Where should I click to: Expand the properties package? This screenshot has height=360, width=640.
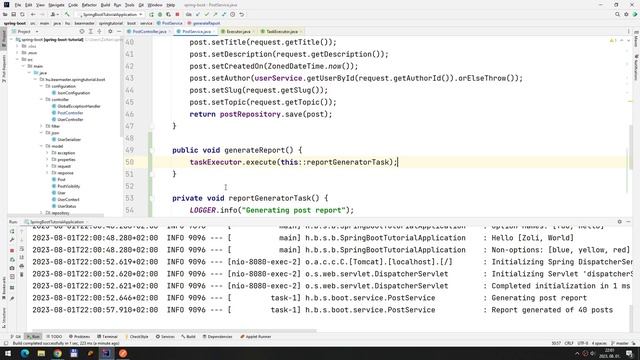tap(47, 160)
